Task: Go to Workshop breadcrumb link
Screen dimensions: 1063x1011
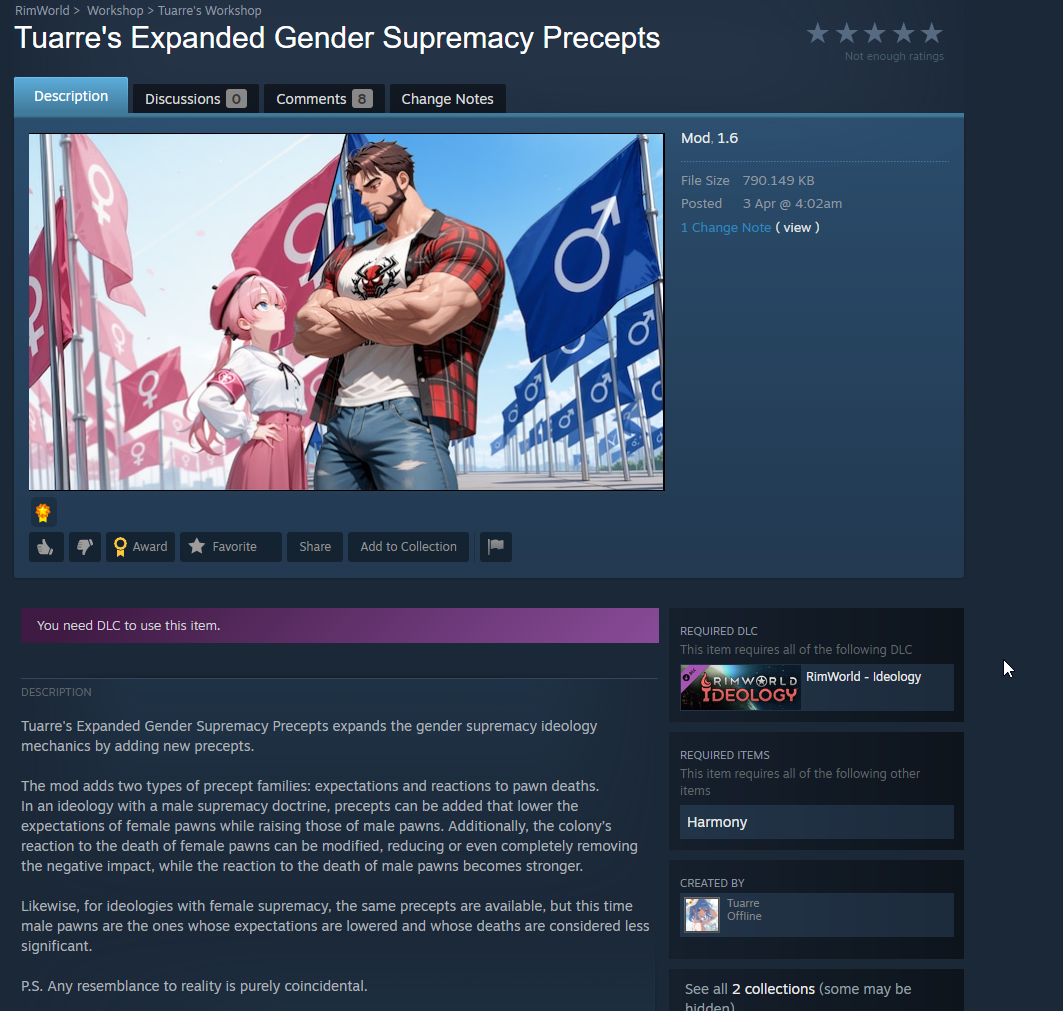Action: pos(115,11)
